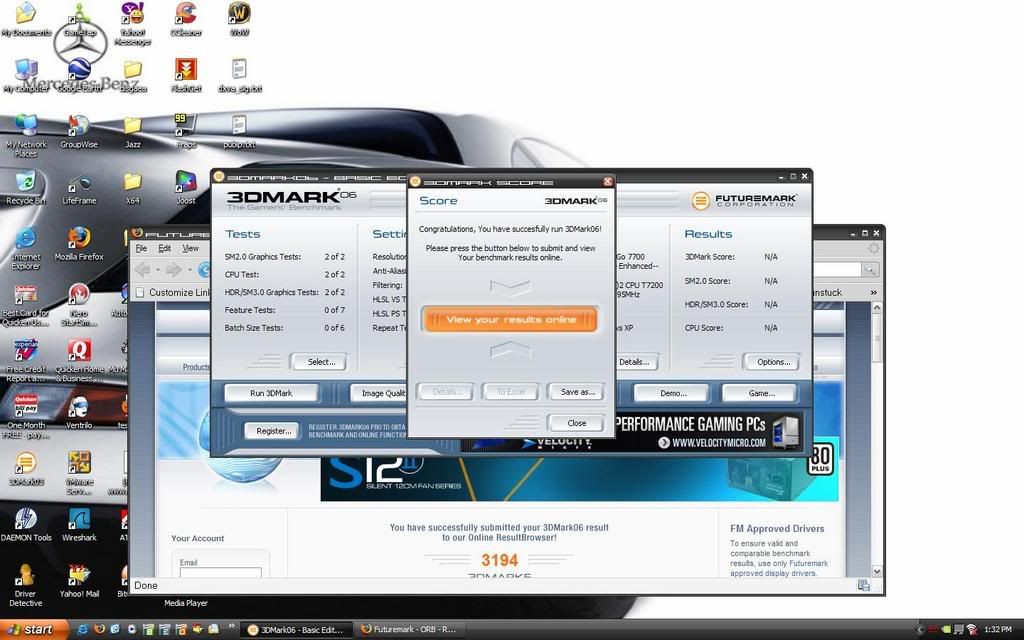The width and height of the screenshot is (1024, 640).
Task: Click the Internet Explorer quick launch icon
Action: tap(83, 630)
